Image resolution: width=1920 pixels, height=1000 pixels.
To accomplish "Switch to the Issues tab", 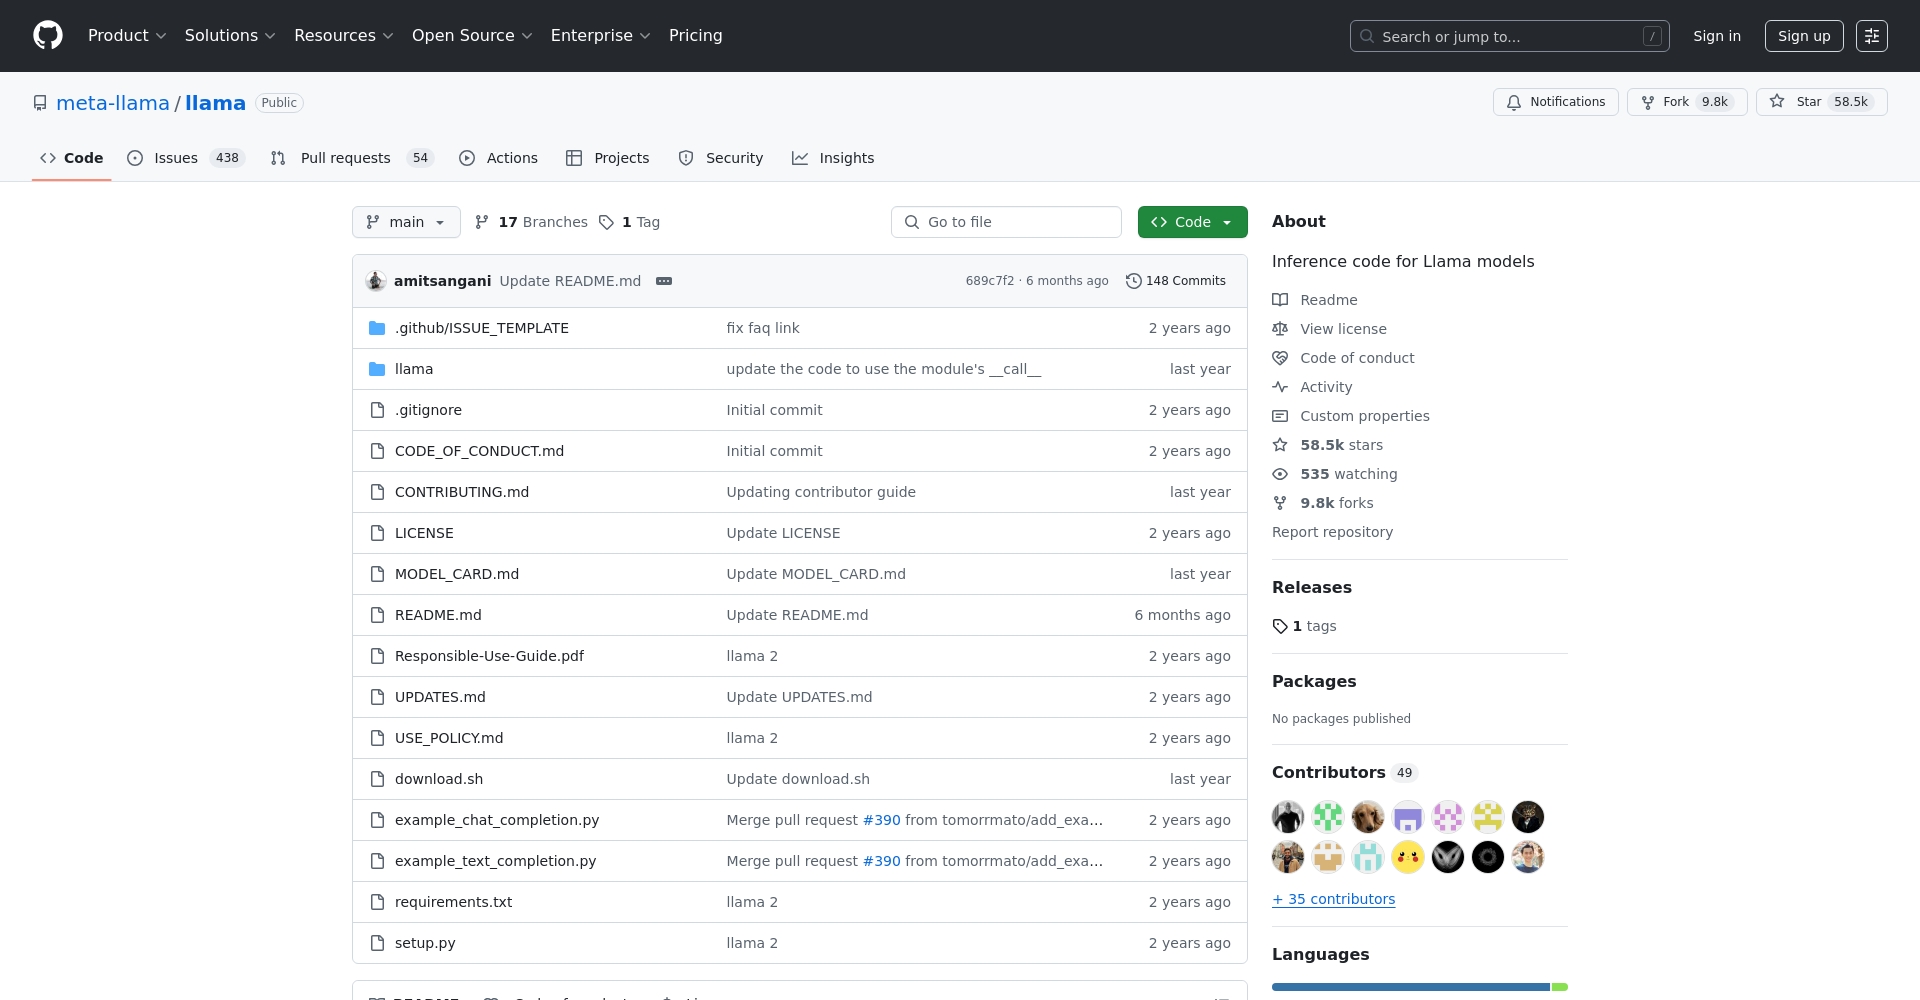I will coord(186,158).
